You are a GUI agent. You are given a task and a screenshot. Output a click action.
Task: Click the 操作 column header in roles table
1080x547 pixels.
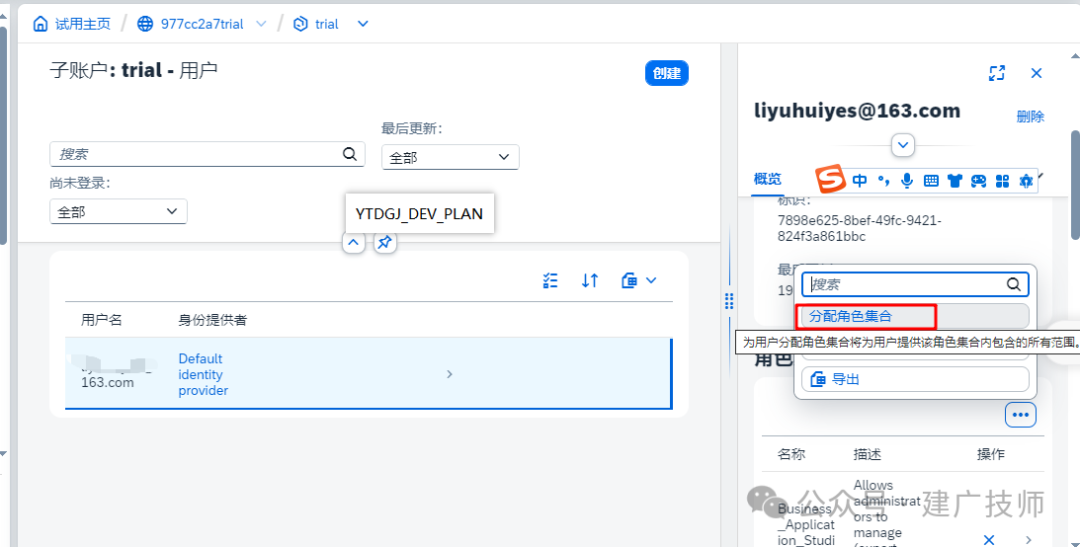[x=990, y=454]
